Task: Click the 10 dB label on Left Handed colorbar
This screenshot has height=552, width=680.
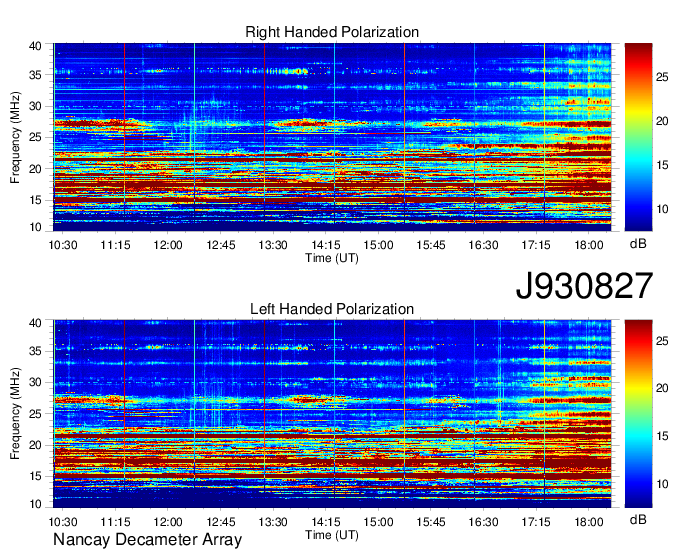Action: point(662,483)
